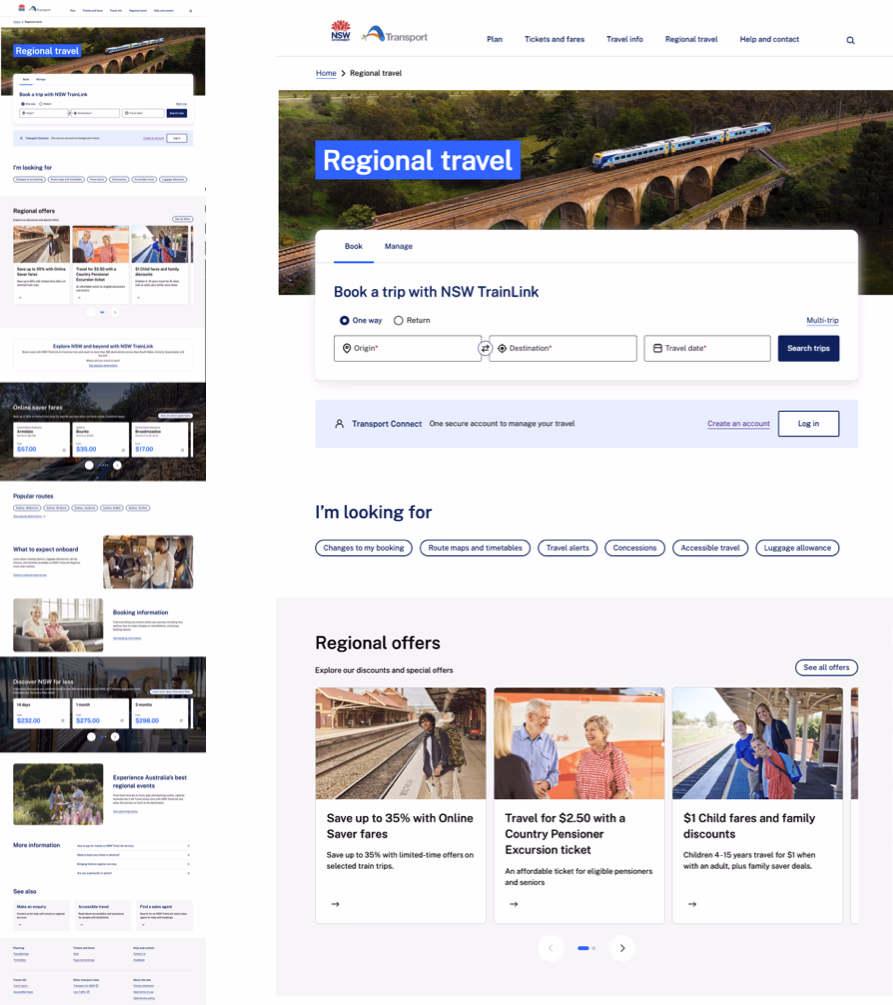893x1005 pixels.
Task: Open the Travel info menu in the enlarged header
Action: (624, 39)
